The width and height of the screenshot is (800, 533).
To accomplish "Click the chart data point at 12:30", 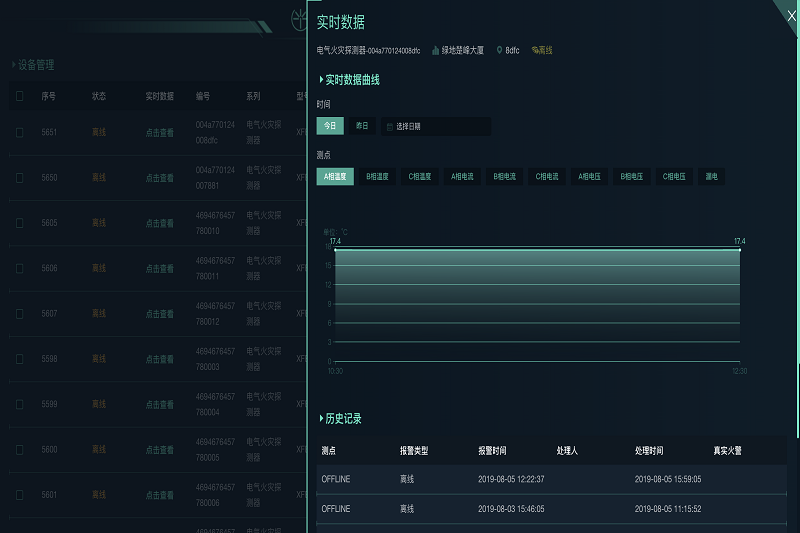I will tap(740, 250).
